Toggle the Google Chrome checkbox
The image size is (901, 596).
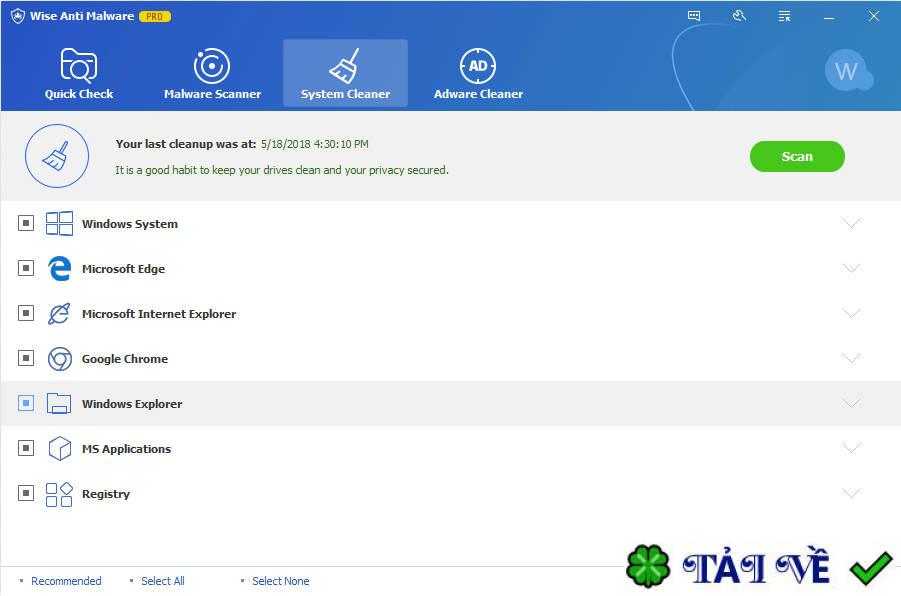click(26, 358)
